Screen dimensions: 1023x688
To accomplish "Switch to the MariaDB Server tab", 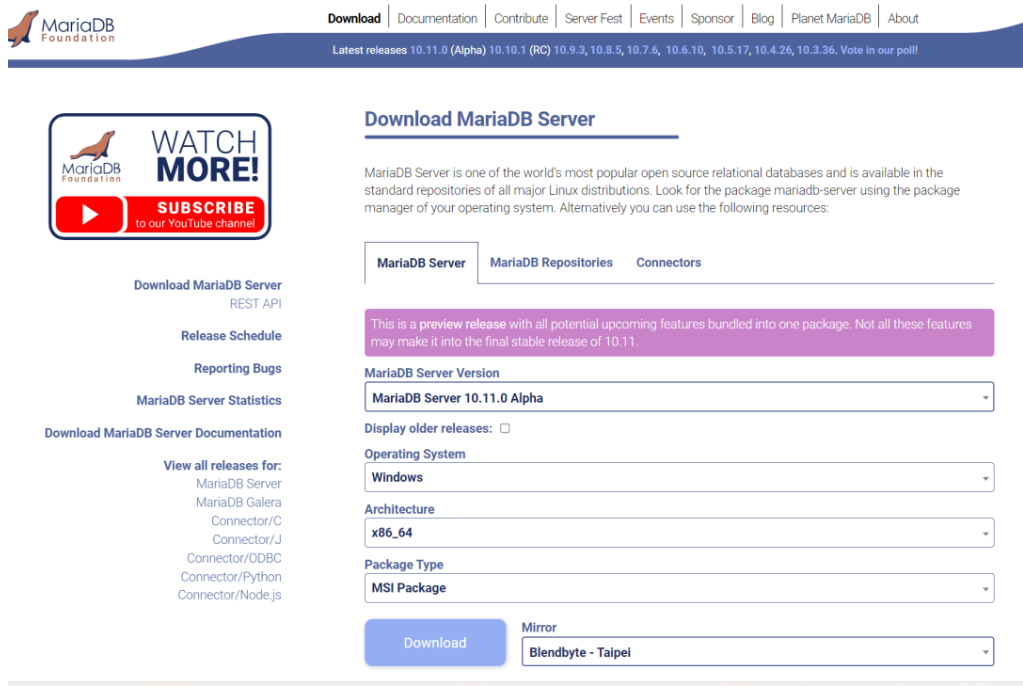I will click(421, 263).
